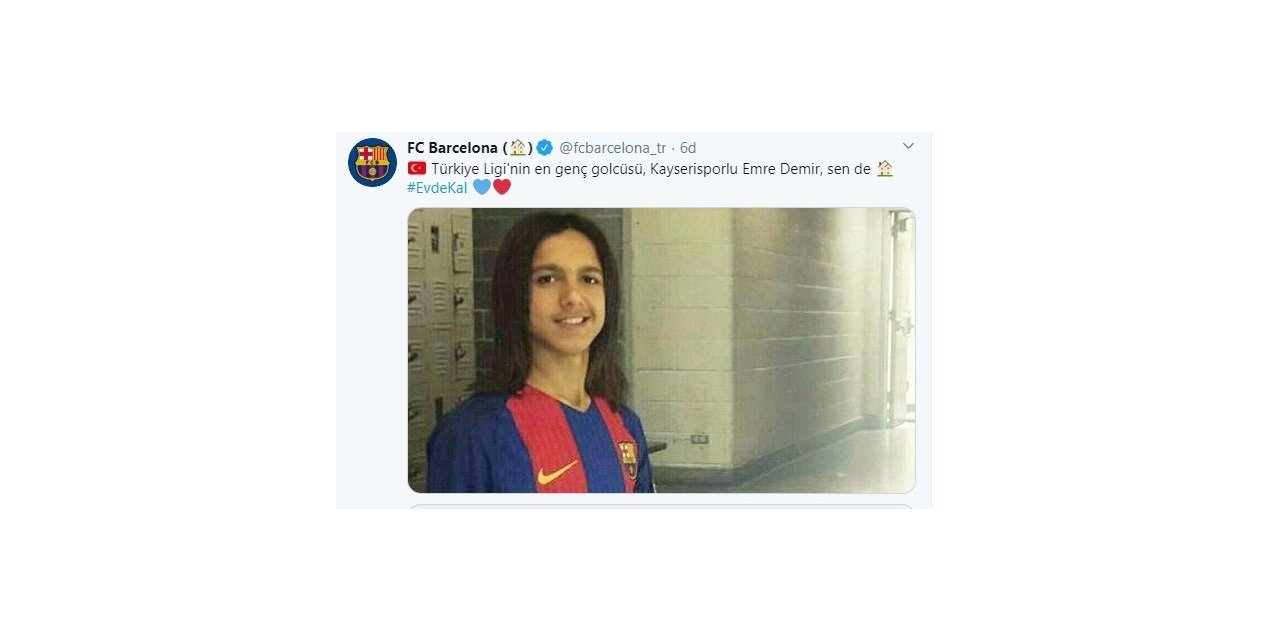Click the red heart emoji
This screenshot has width=1280, height=640.
[x=502, y=187]
